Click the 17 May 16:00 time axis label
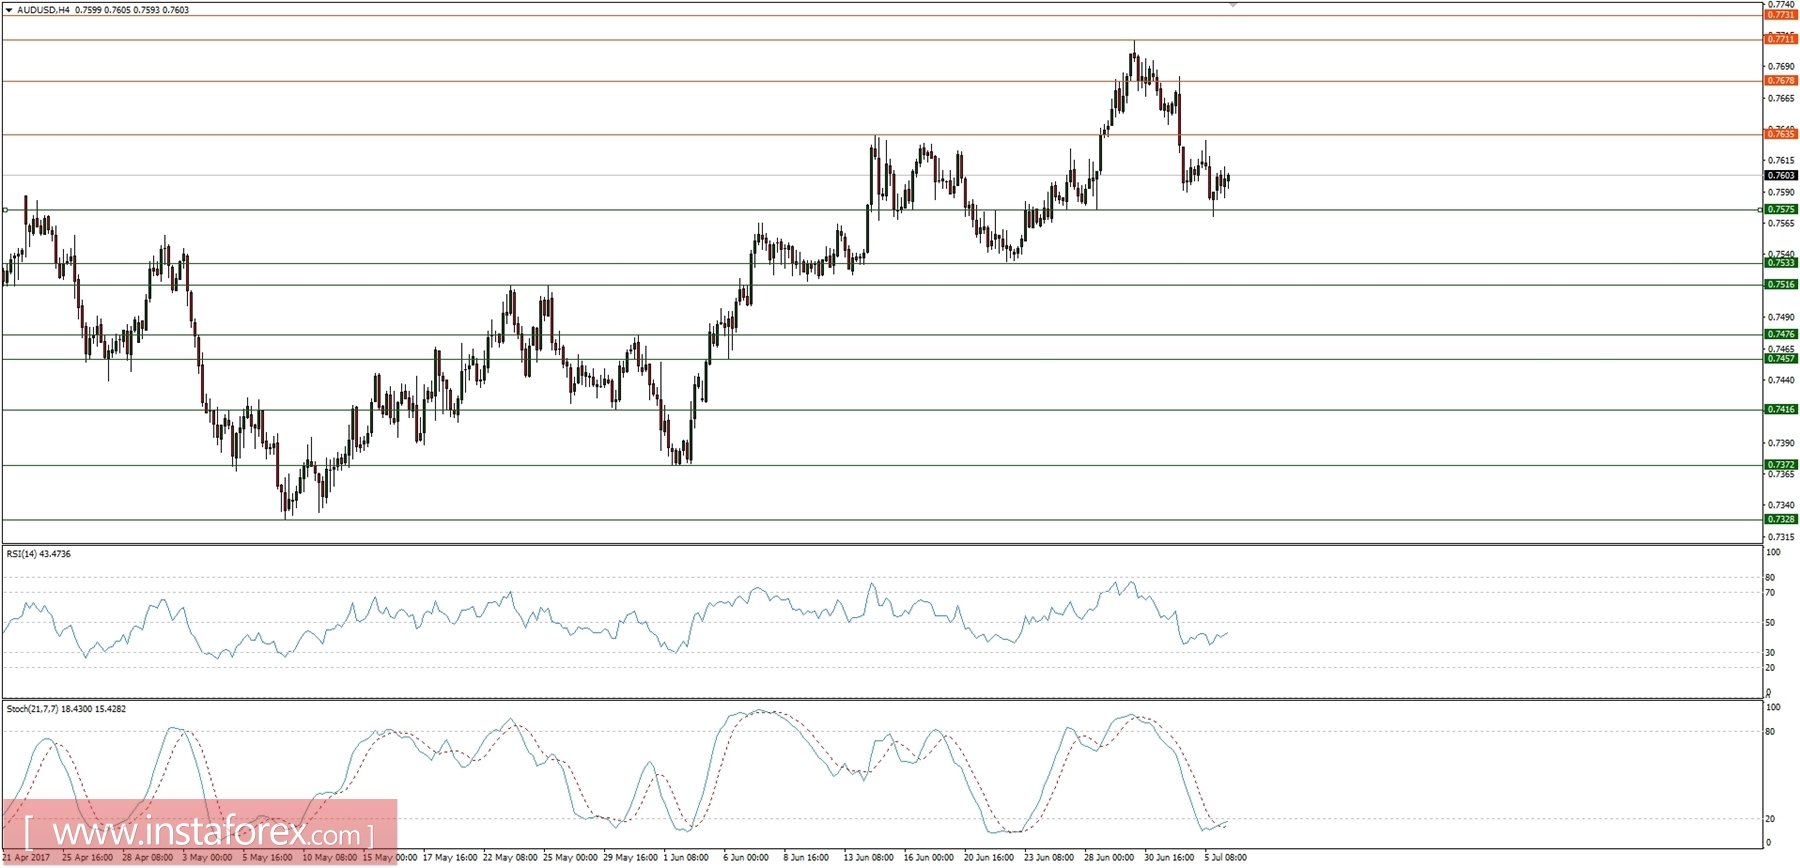1800x868 pixels. pyautogui.click(x=450, y=858)
